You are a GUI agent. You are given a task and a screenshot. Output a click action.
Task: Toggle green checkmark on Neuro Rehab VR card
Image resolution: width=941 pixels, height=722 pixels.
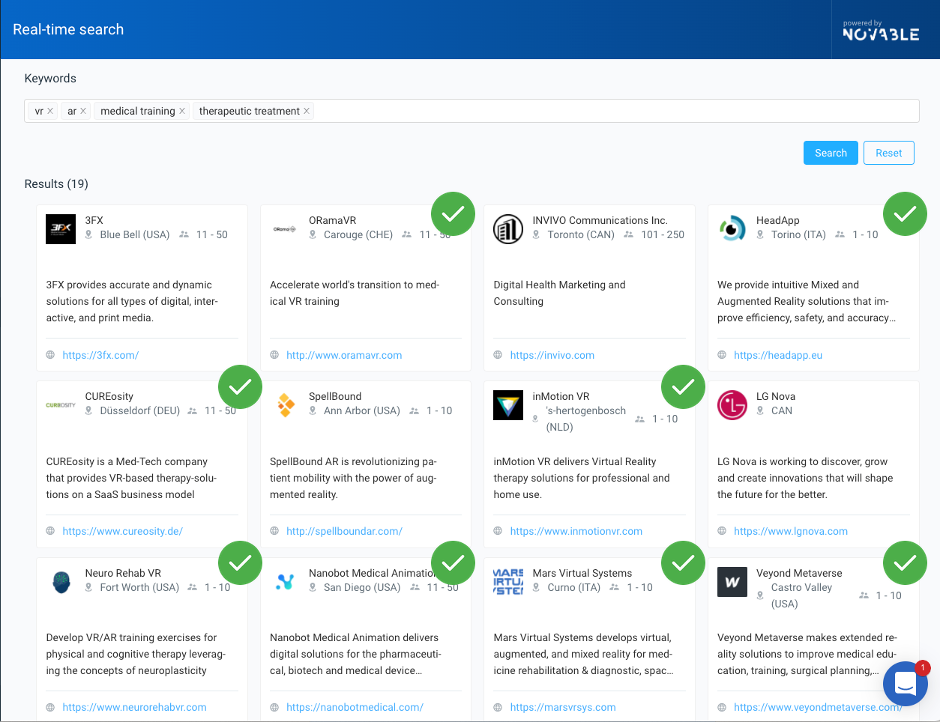(240, 563)
